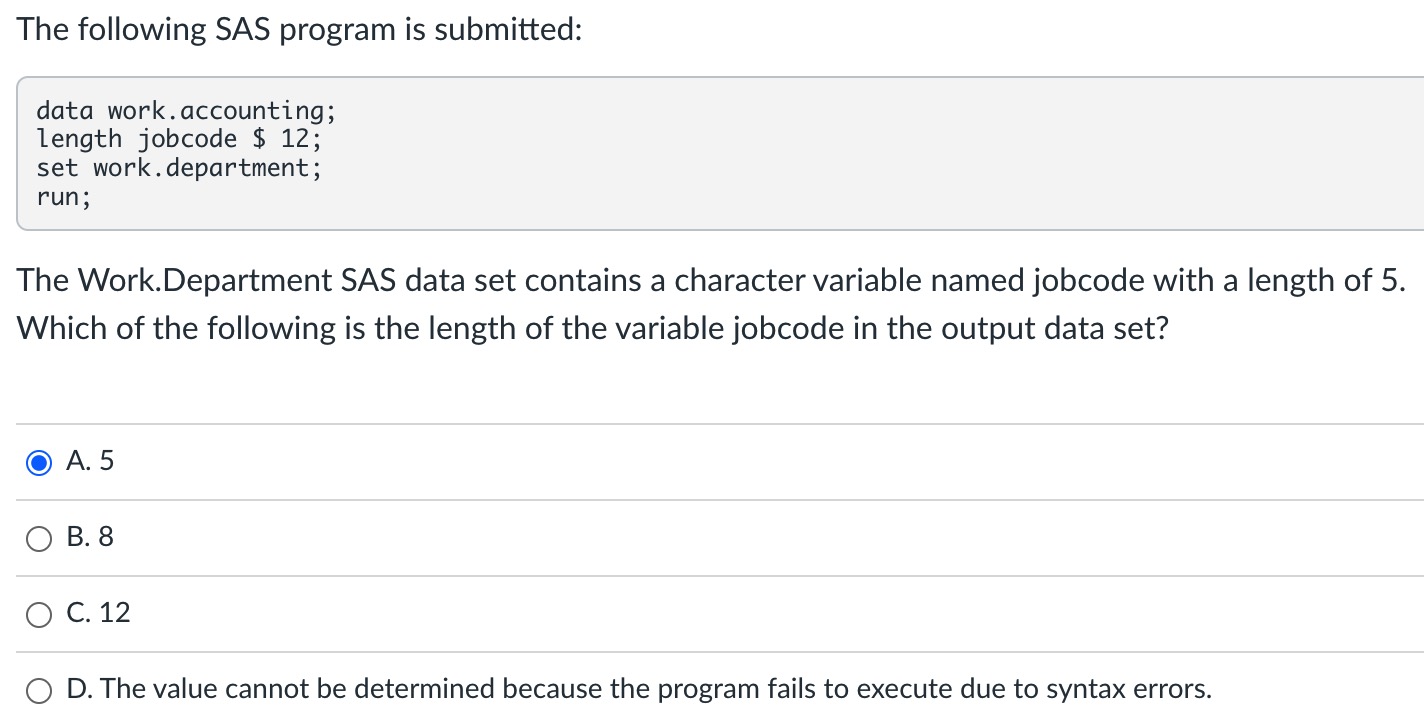Click the 'B. 8' answer label text
Viewport: 1424px width, 718px height.
point(90,538)
